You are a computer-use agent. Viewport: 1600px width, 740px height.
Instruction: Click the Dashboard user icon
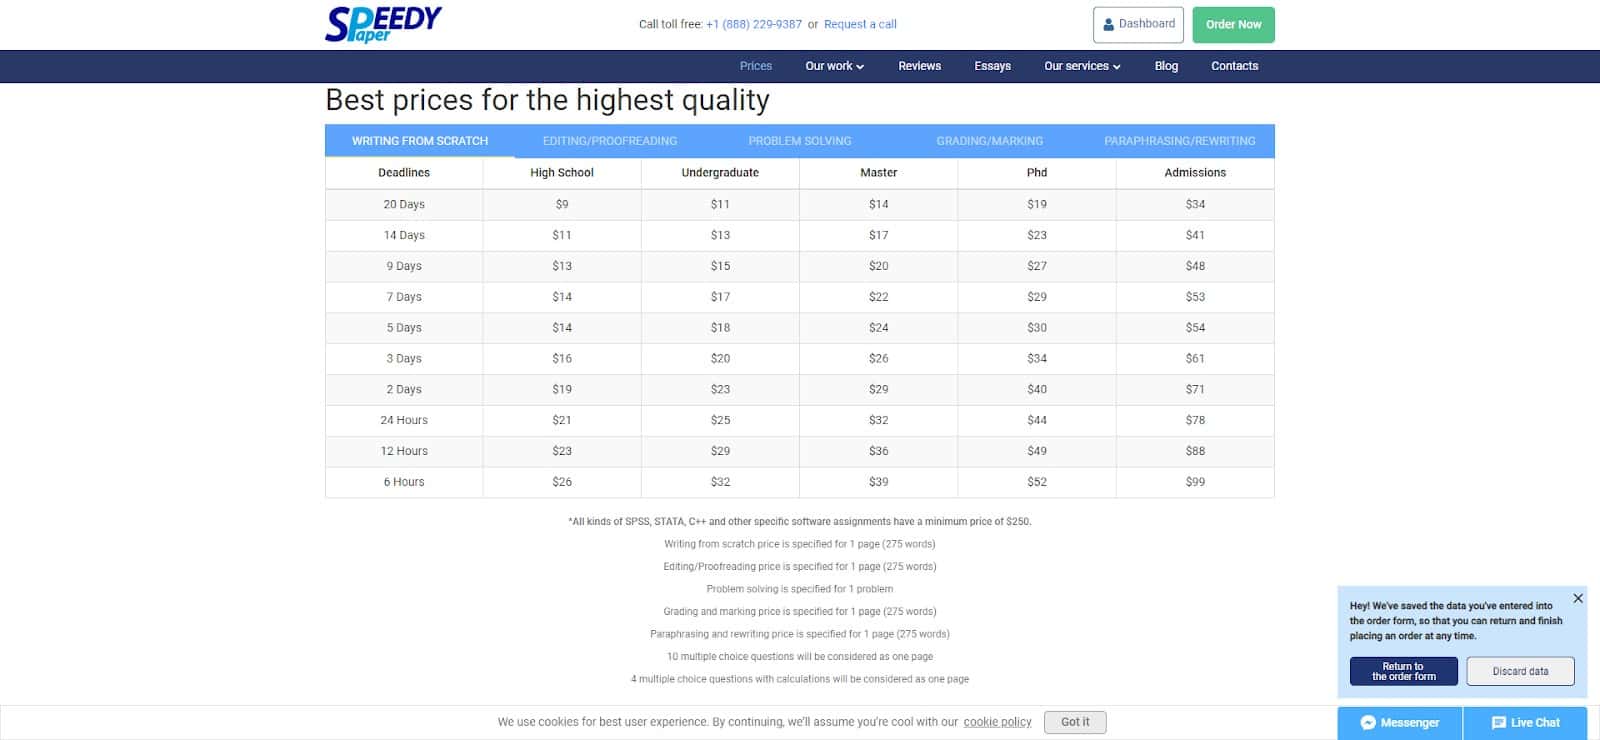click(1108, 24)
